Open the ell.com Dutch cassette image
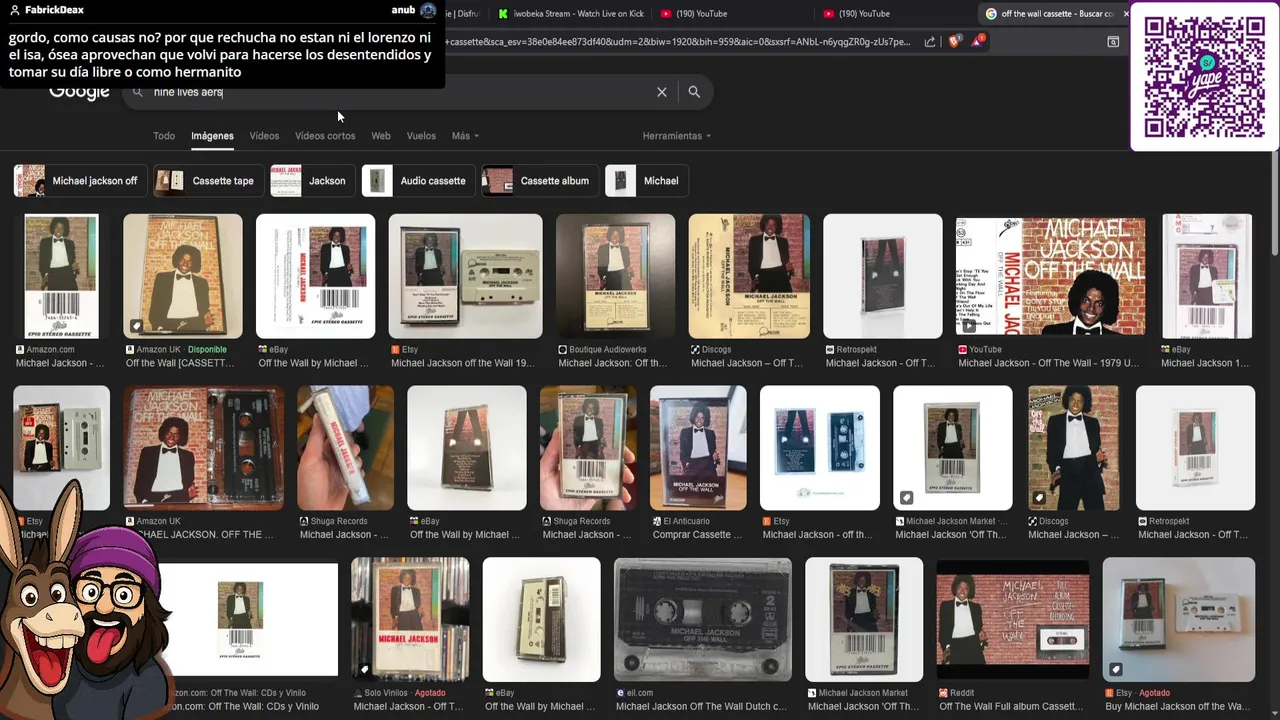 (703, 620)
